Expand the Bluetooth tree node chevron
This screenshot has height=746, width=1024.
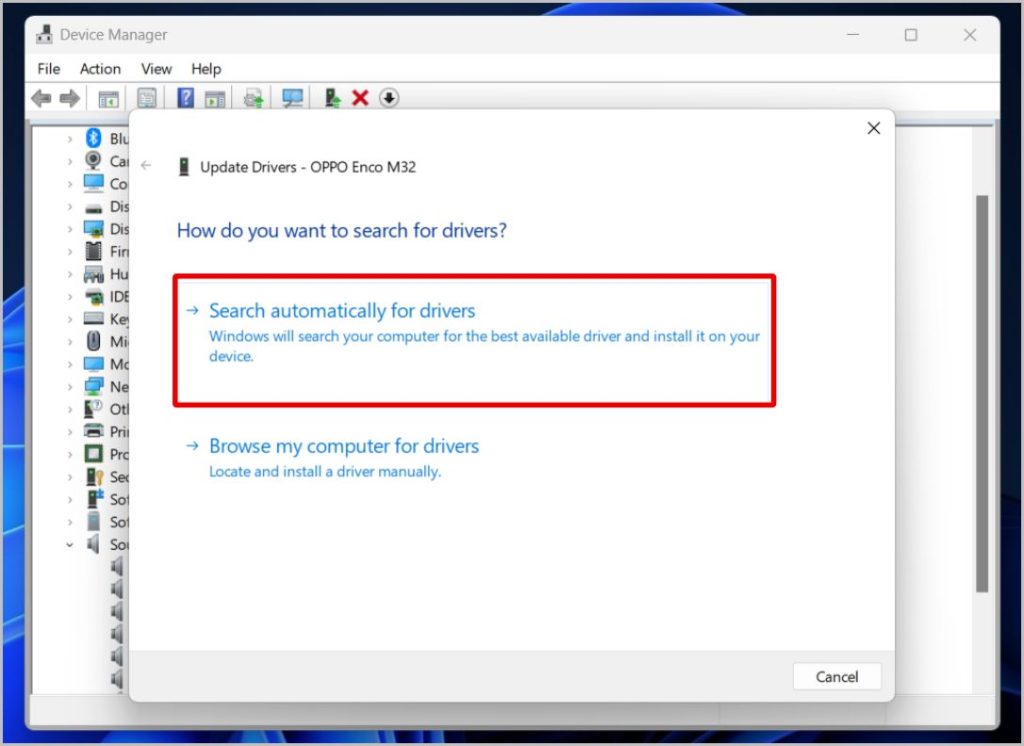coord(69,138)
